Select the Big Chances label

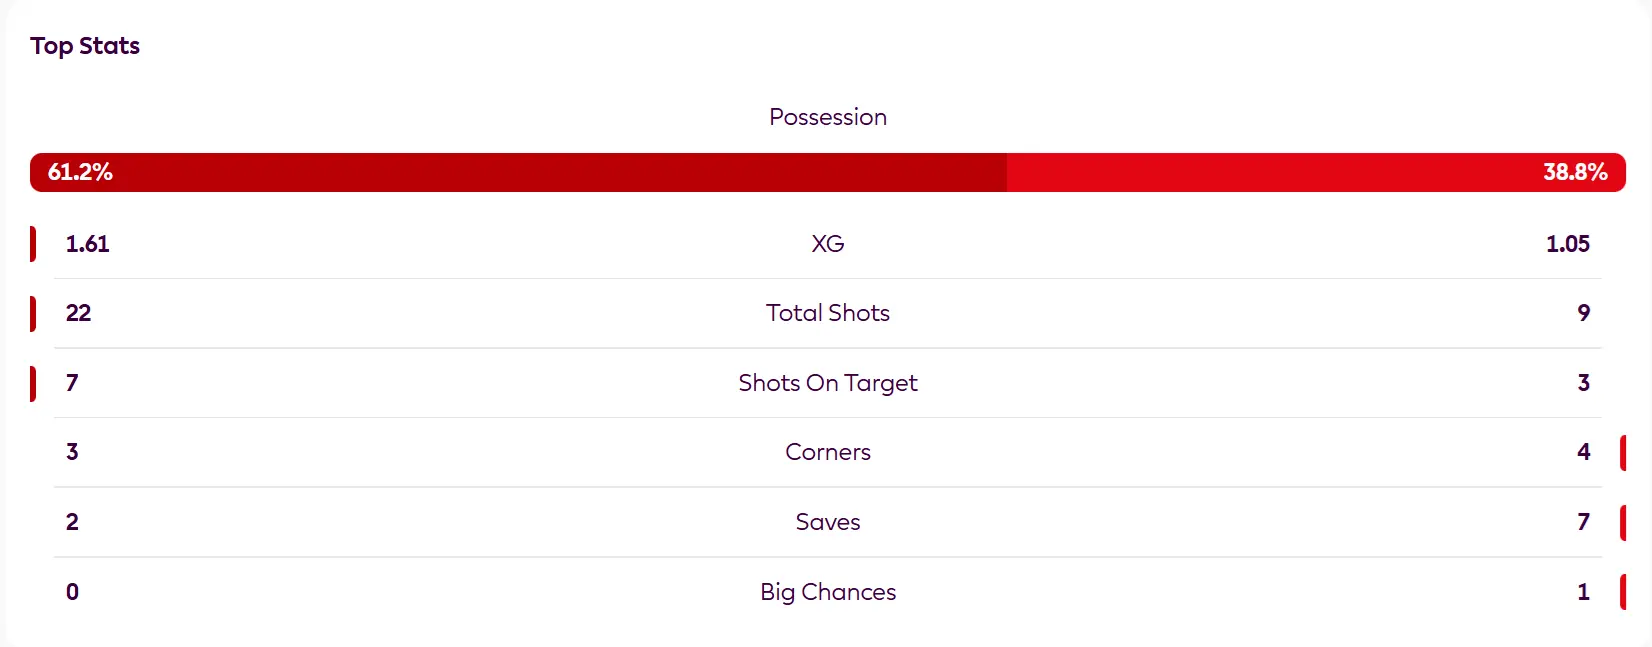828,592
